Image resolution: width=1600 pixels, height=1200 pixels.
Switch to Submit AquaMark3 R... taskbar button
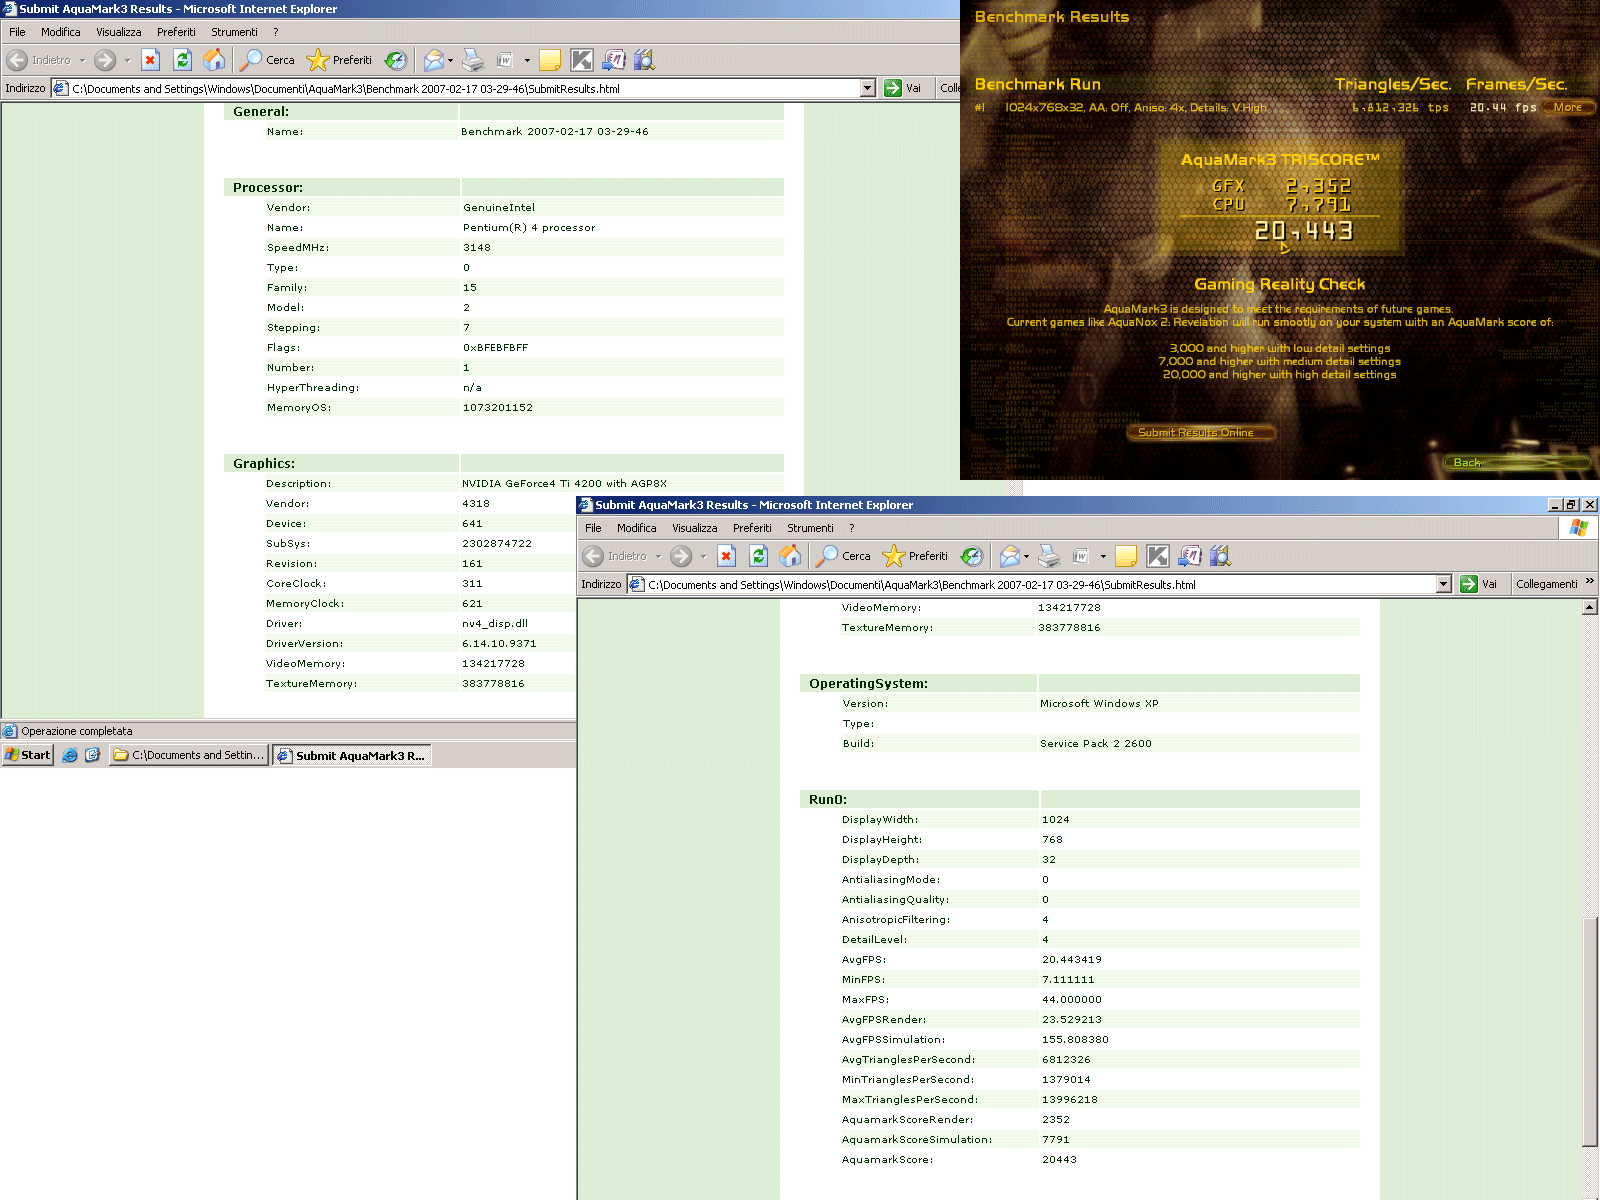[x=351, y=755]
